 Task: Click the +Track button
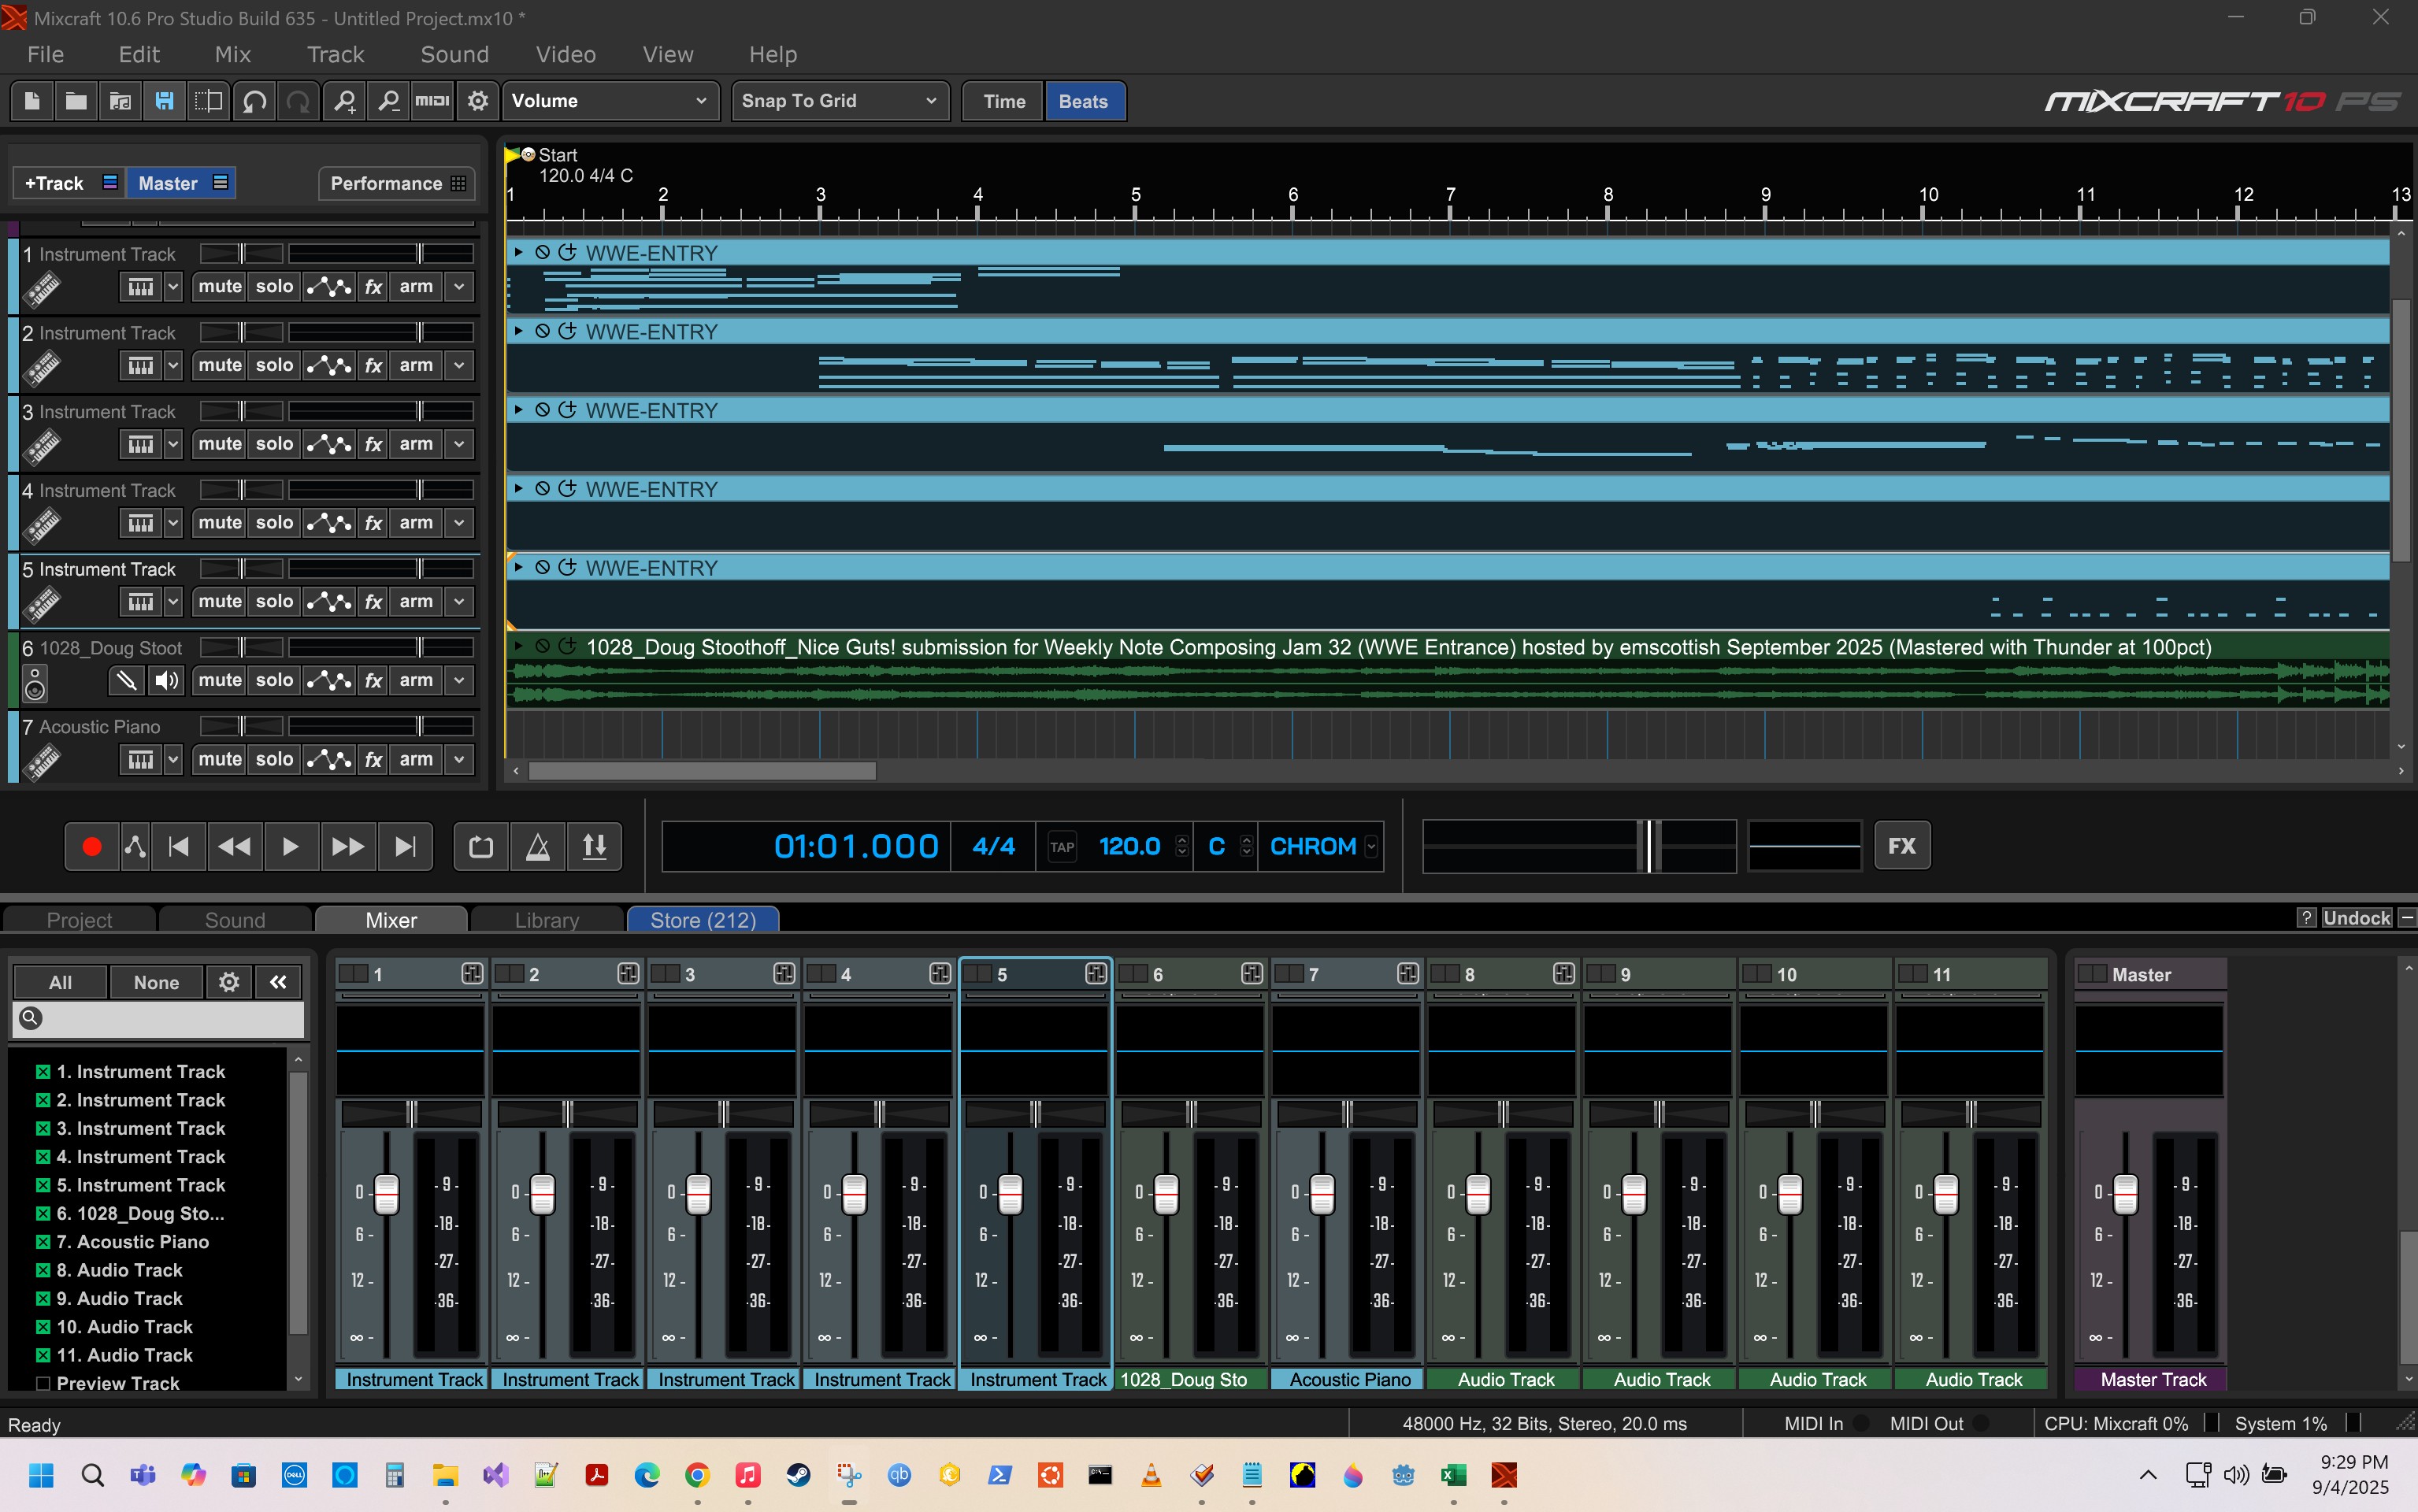[55, 183]
